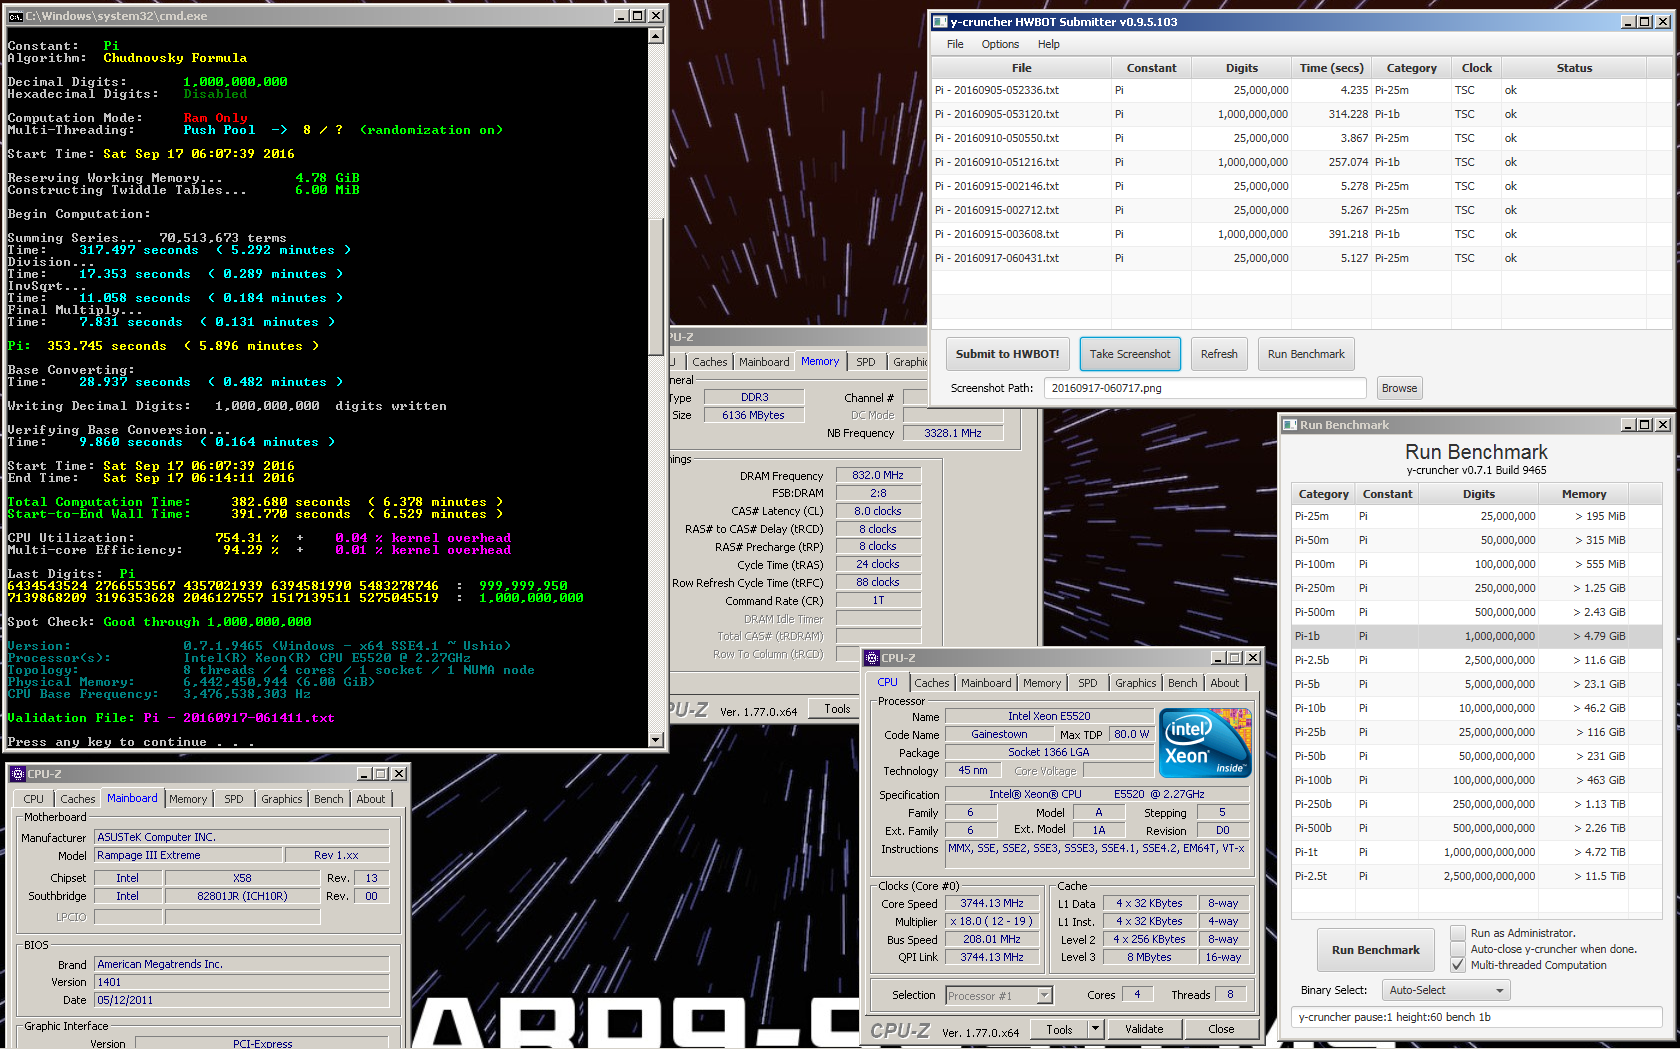This screenshot has height=1050, width=1680.
Task: Click Browse button next to Screenshot Path
Action: click(x=1399, y=388)
